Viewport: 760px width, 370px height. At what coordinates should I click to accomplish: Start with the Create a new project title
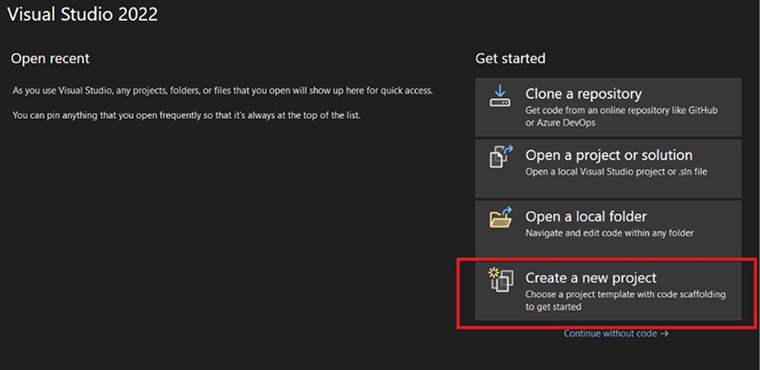(591, 278)
